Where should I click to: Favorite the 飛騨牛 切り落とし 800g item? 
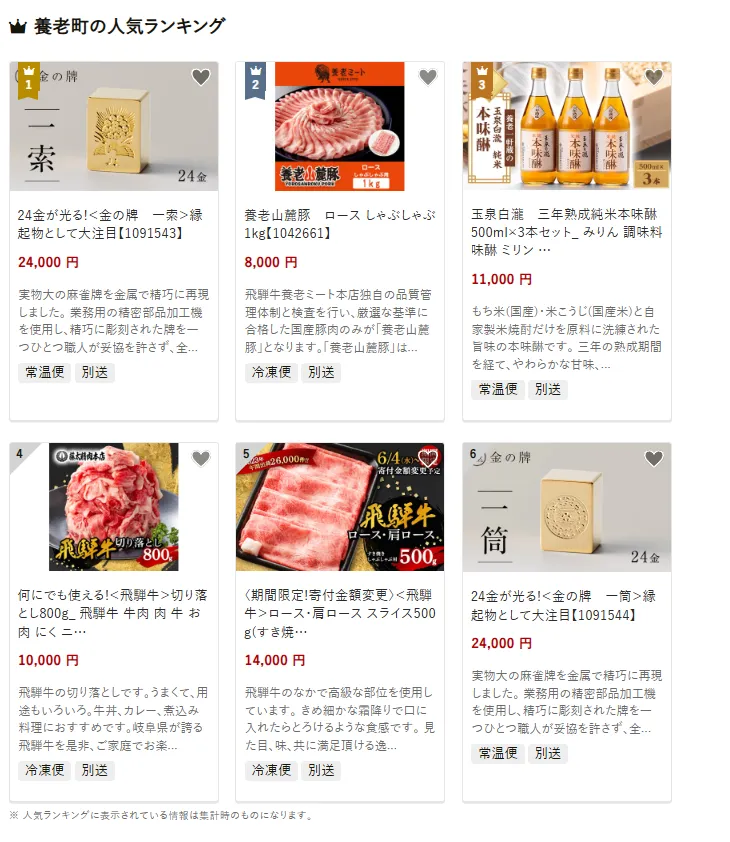[x=201, y=459]
